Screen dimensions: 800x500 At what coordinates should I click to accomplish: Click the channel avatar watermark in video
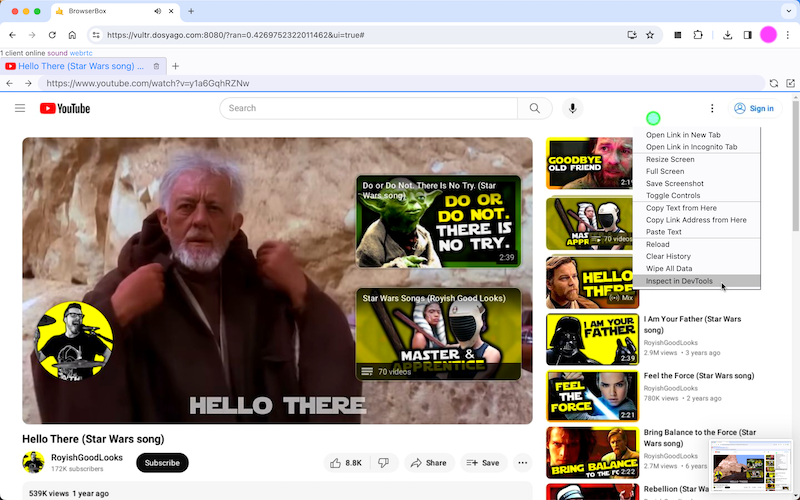(x=73, y=340)
